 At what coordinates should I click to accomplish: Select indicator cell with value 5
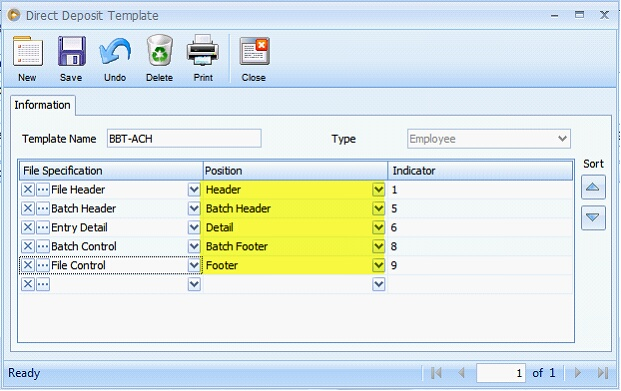[480, 208]
